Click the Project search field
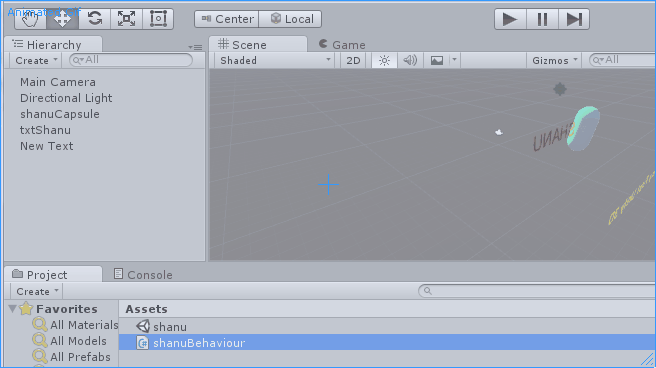The height and width of the screenshot is (368, 656). [537, 291]
